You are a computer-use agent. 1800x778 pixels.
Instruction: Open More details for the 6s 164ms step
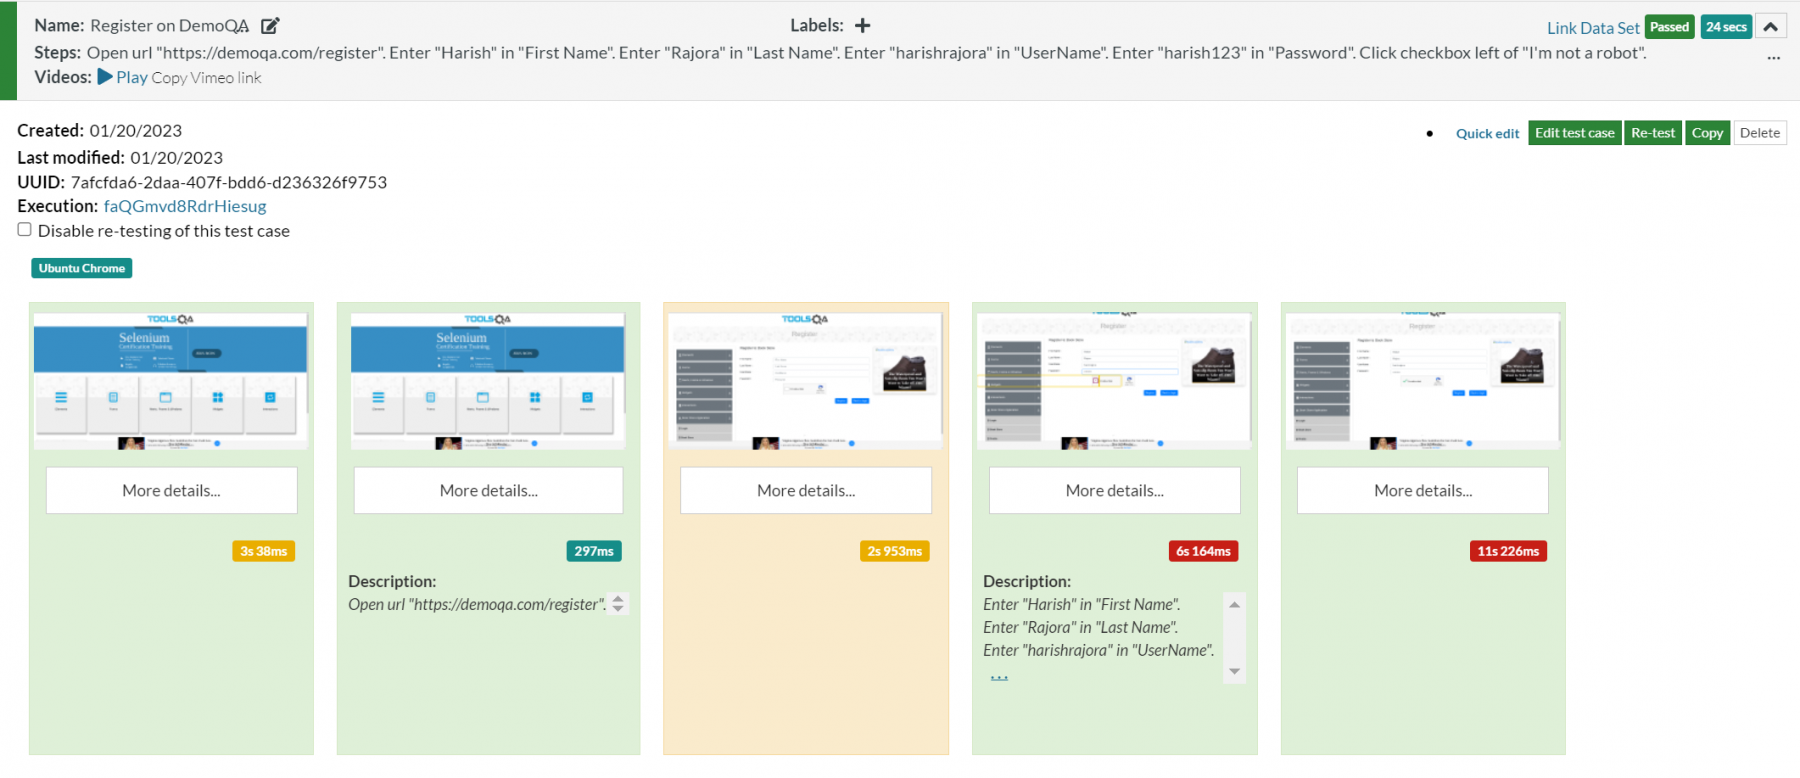tap(1114, 491)
